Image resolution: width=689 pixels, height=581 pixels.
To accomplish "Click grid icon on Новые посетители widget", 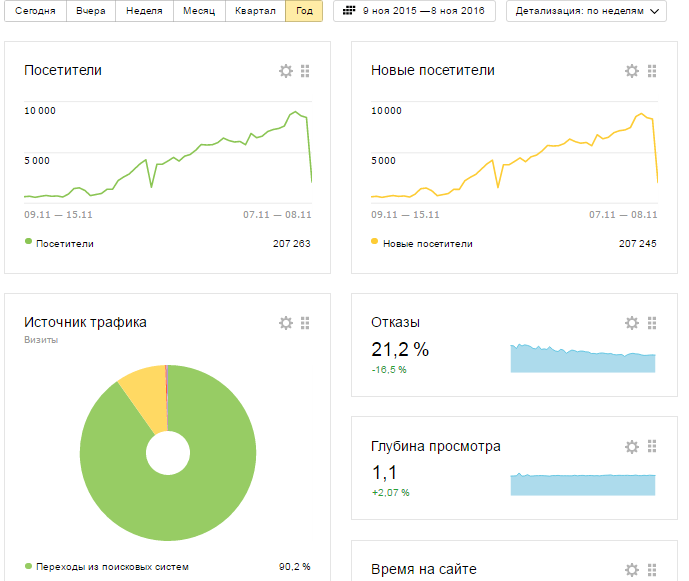I will click(x=652, y=71).
